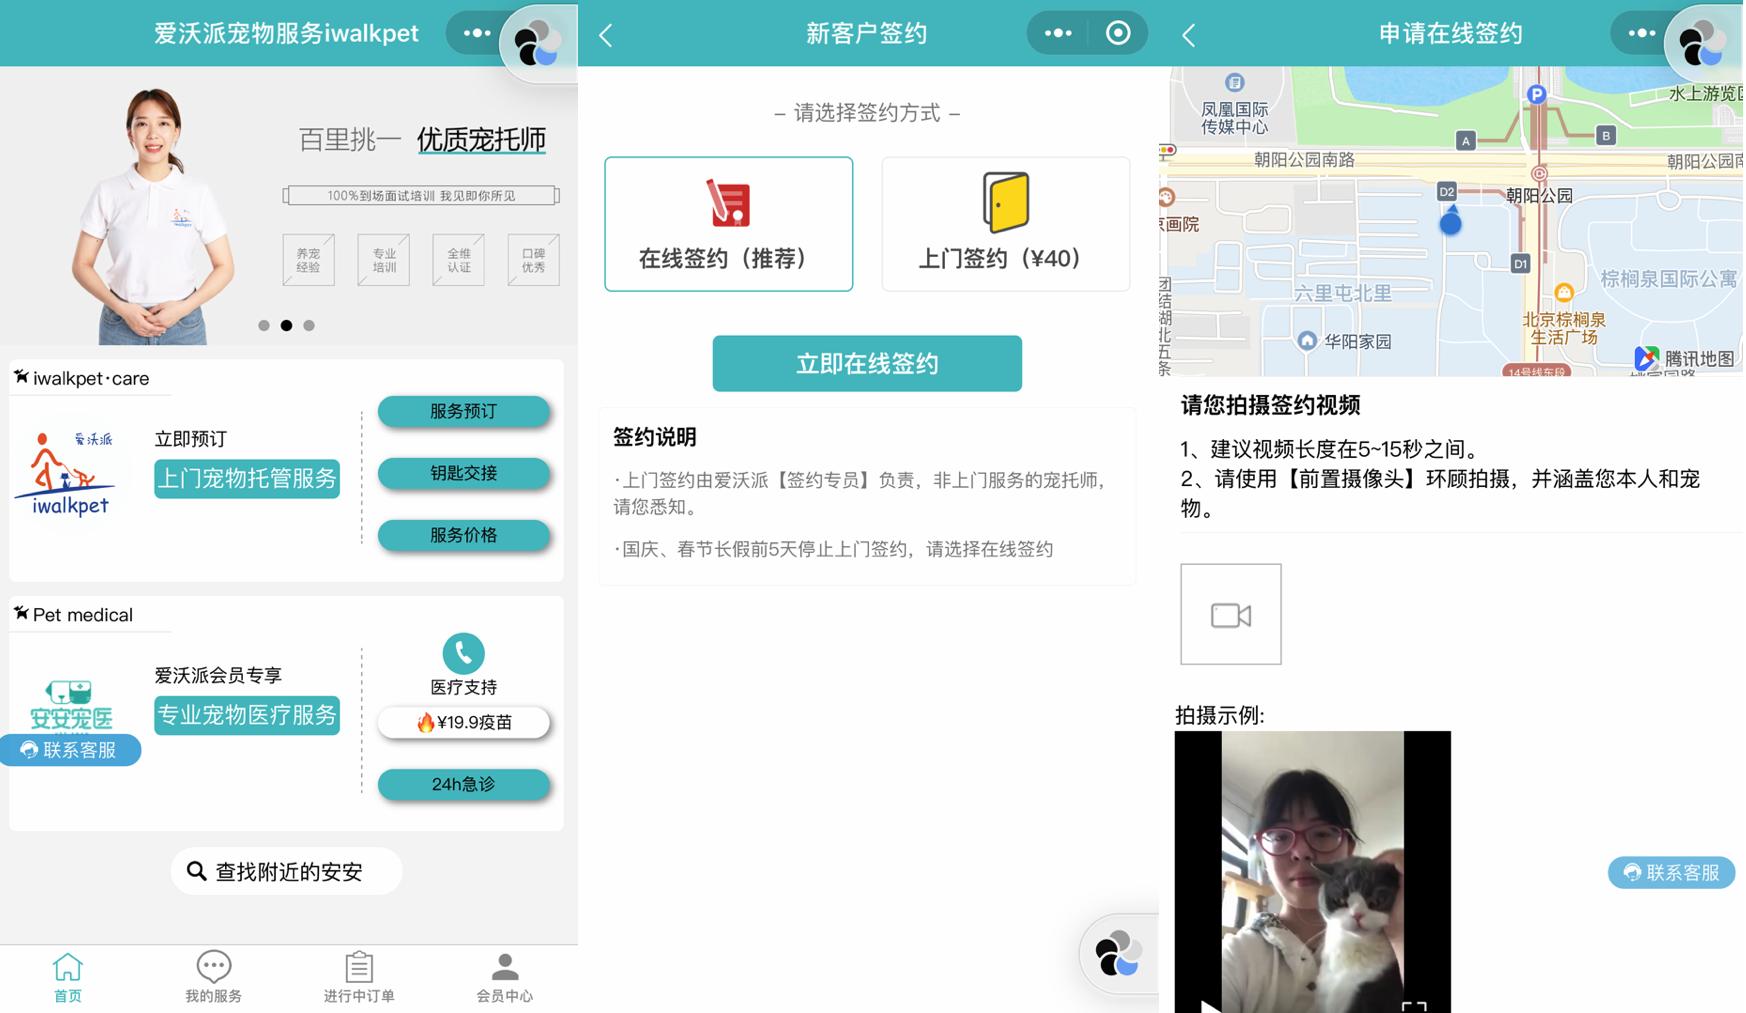Tap the phone icon for 医疗支持
The image size is (1746, 1013).
tap(463, 653)
